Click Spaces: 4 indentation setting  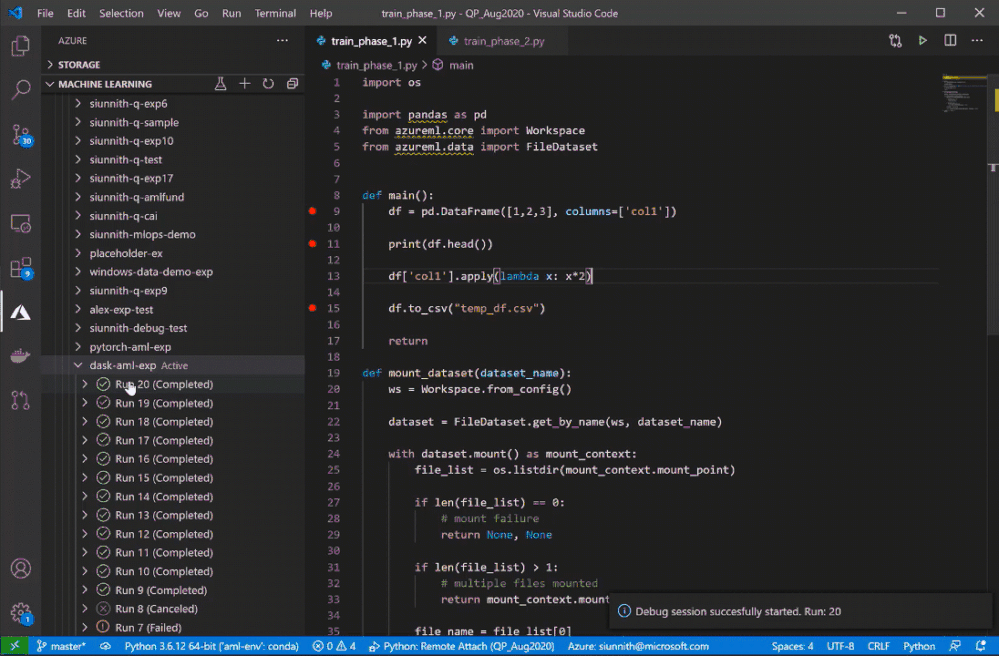pos(793,646)
